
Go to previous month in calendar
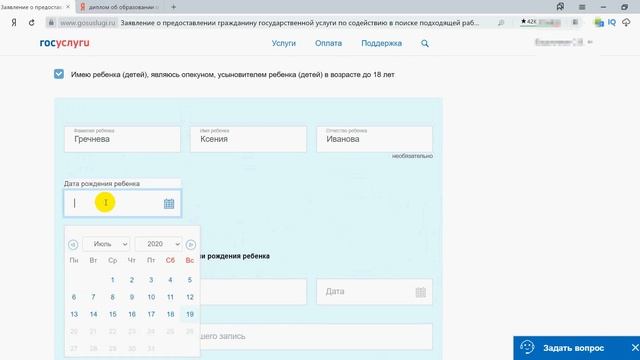click(x=73, y=244)
